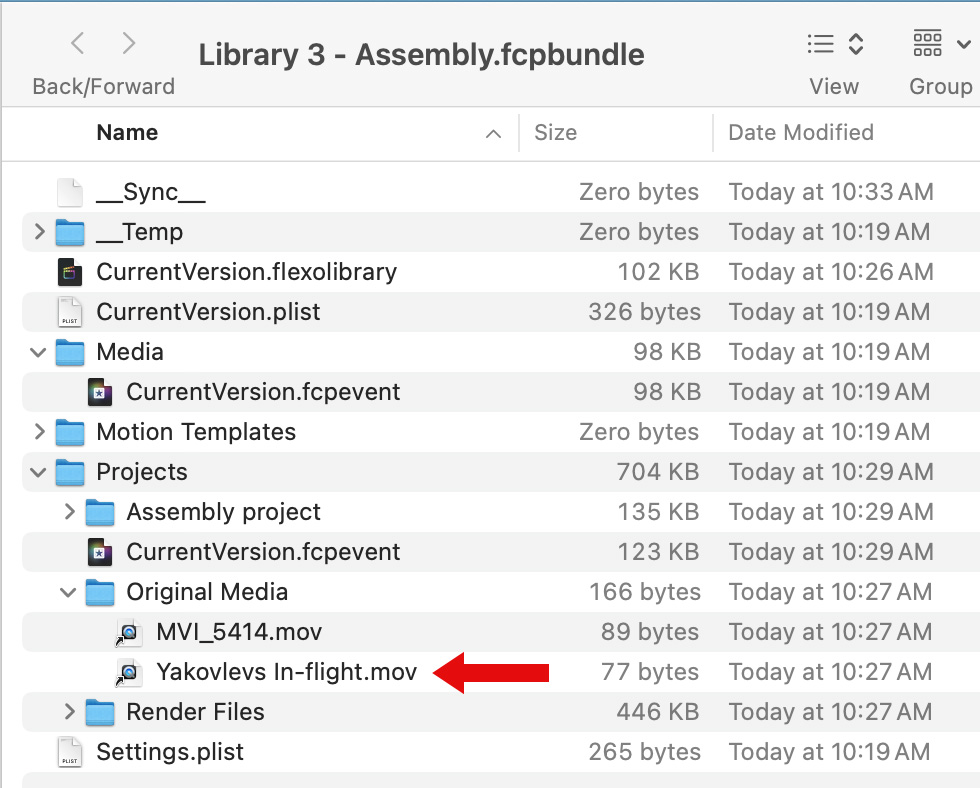980x788 pixels.
Task: Click the Settings.plist file icon
Action: (69, 752)
